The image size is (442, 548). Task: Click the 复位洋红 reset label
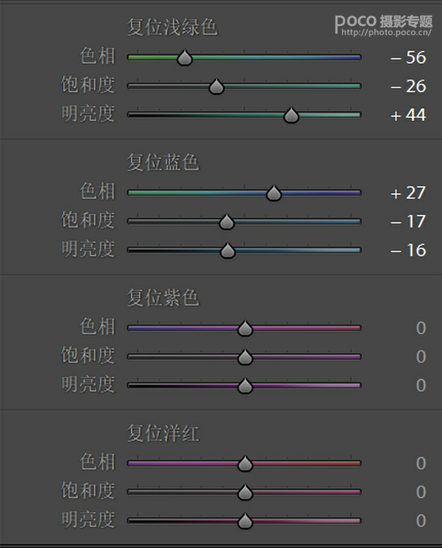point(163,433)
